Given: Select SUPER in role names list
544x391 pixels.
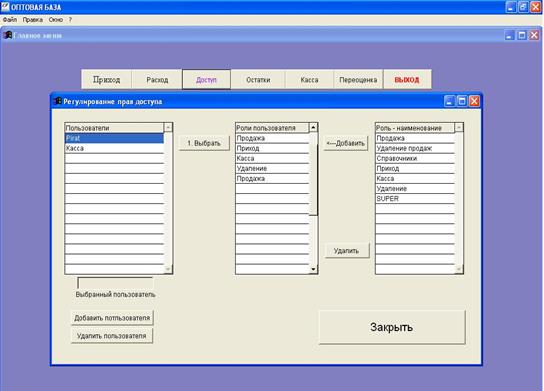Looking at the screenshot, I should [x=415, y=198].
